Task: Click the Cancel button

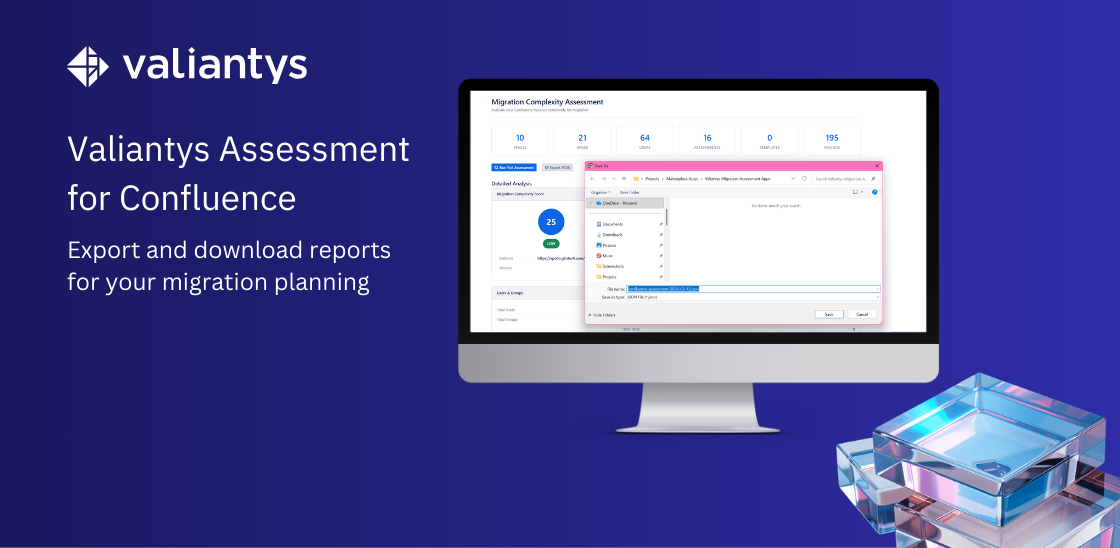Action: (862, 314)
